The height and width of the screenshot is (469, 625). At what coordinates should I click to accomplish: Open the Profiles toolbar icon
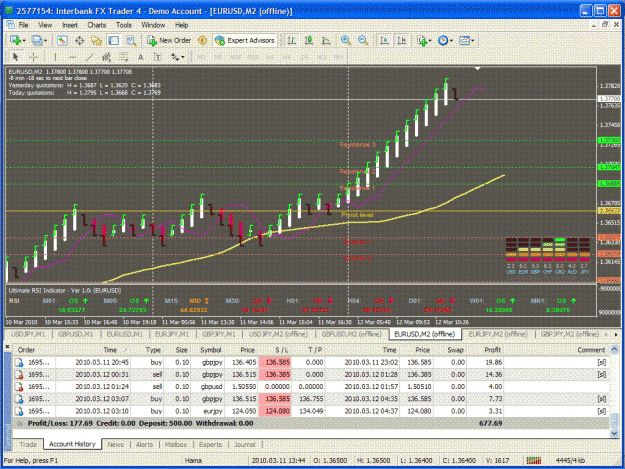[37, 40]
